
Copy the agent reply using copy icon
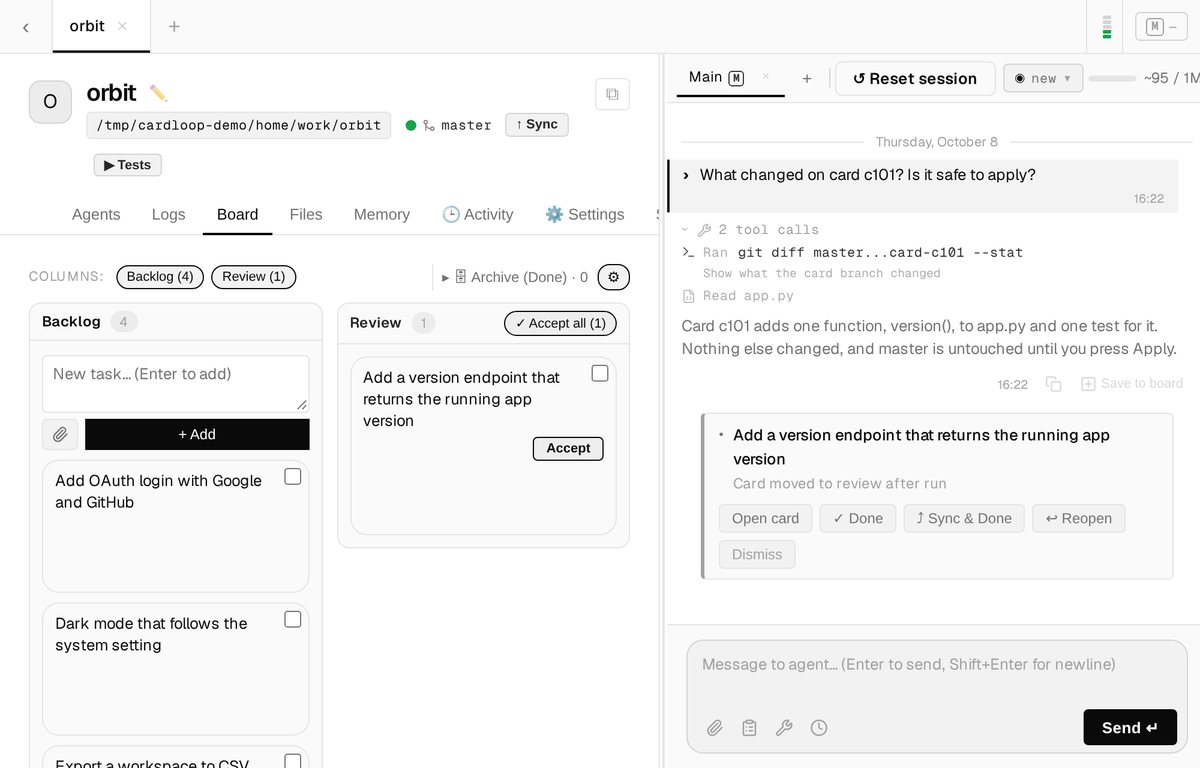click(1053, 383)
